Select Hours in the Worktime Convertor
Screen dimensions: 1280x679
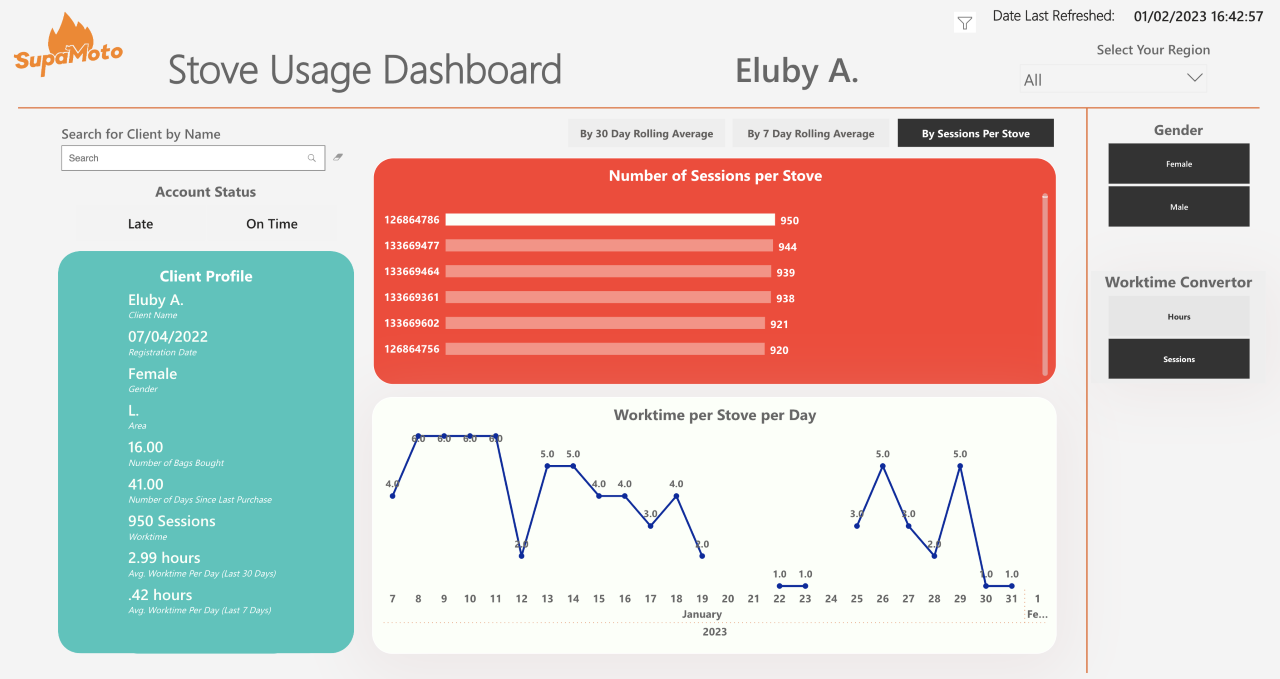tap(1178, 316)
